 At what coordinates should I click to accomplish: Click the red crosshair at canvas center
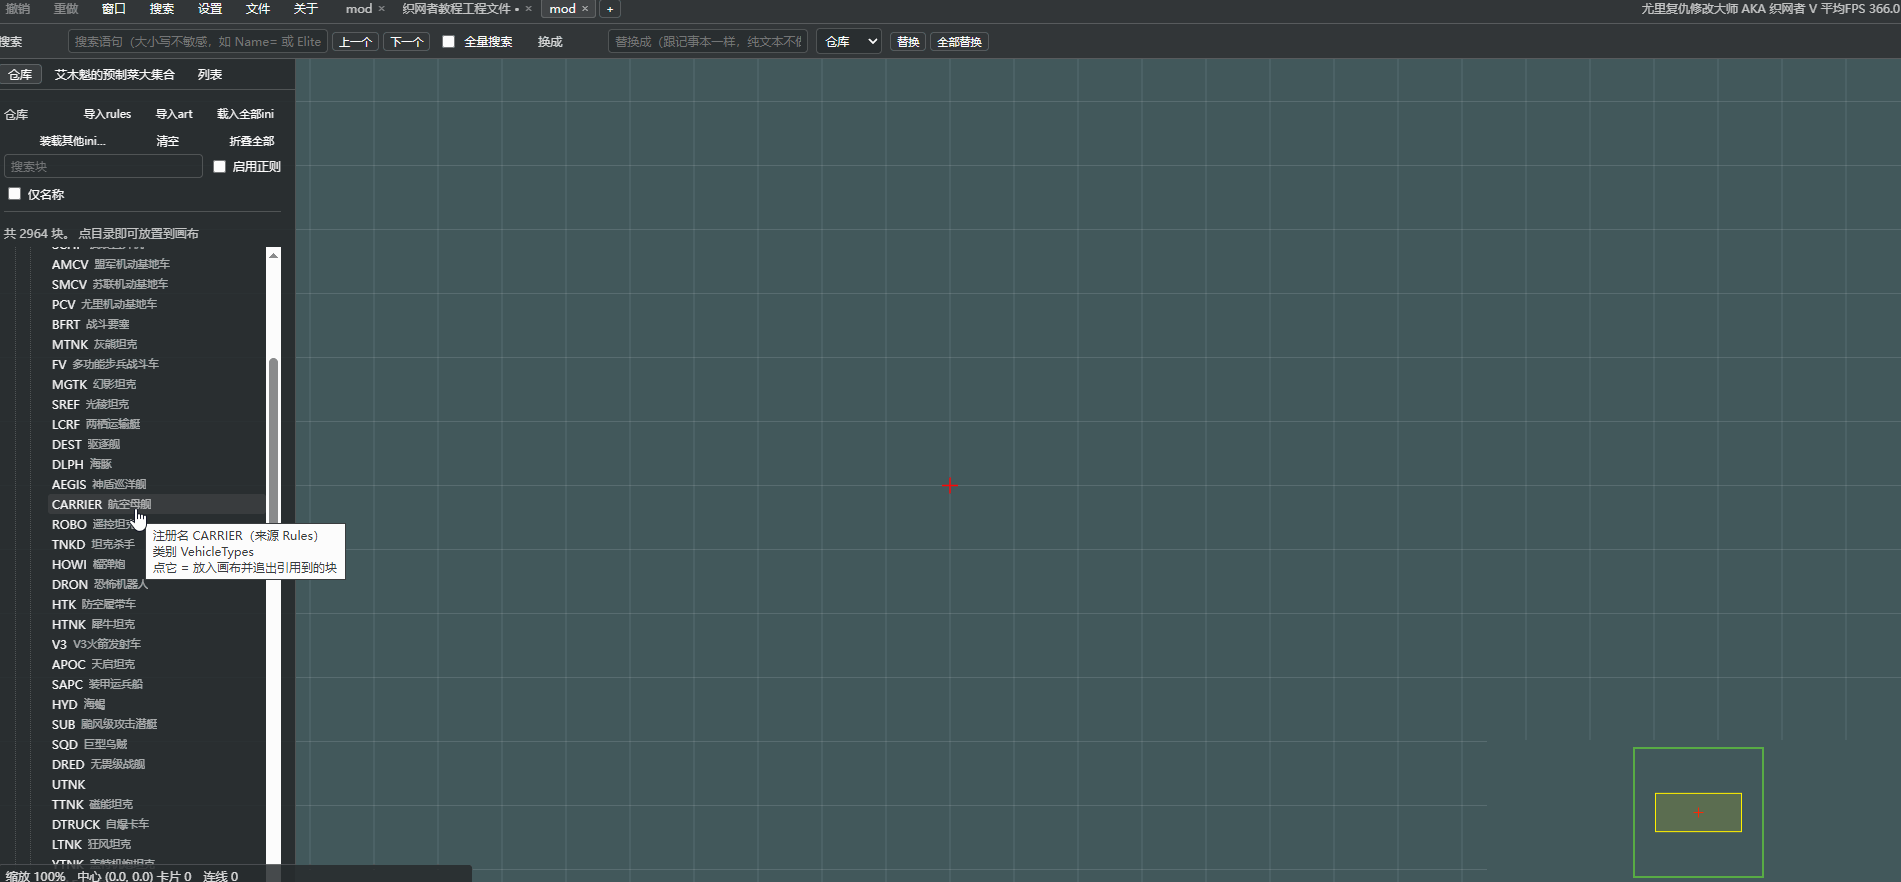point(950,486)
